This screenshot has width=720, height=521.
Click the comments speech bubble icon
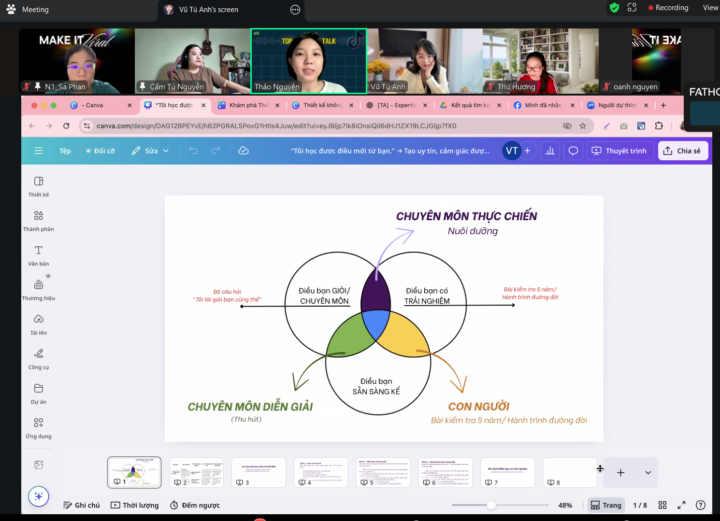pyautogui.click(x=573, y=151)
